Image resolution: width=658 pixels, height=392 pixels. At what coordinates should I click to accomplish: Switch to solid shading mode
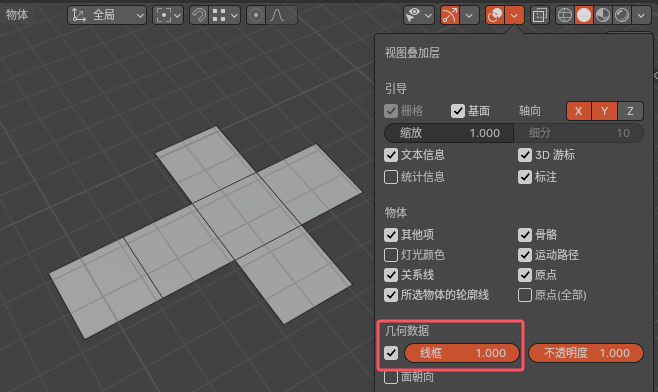point(584,16)
